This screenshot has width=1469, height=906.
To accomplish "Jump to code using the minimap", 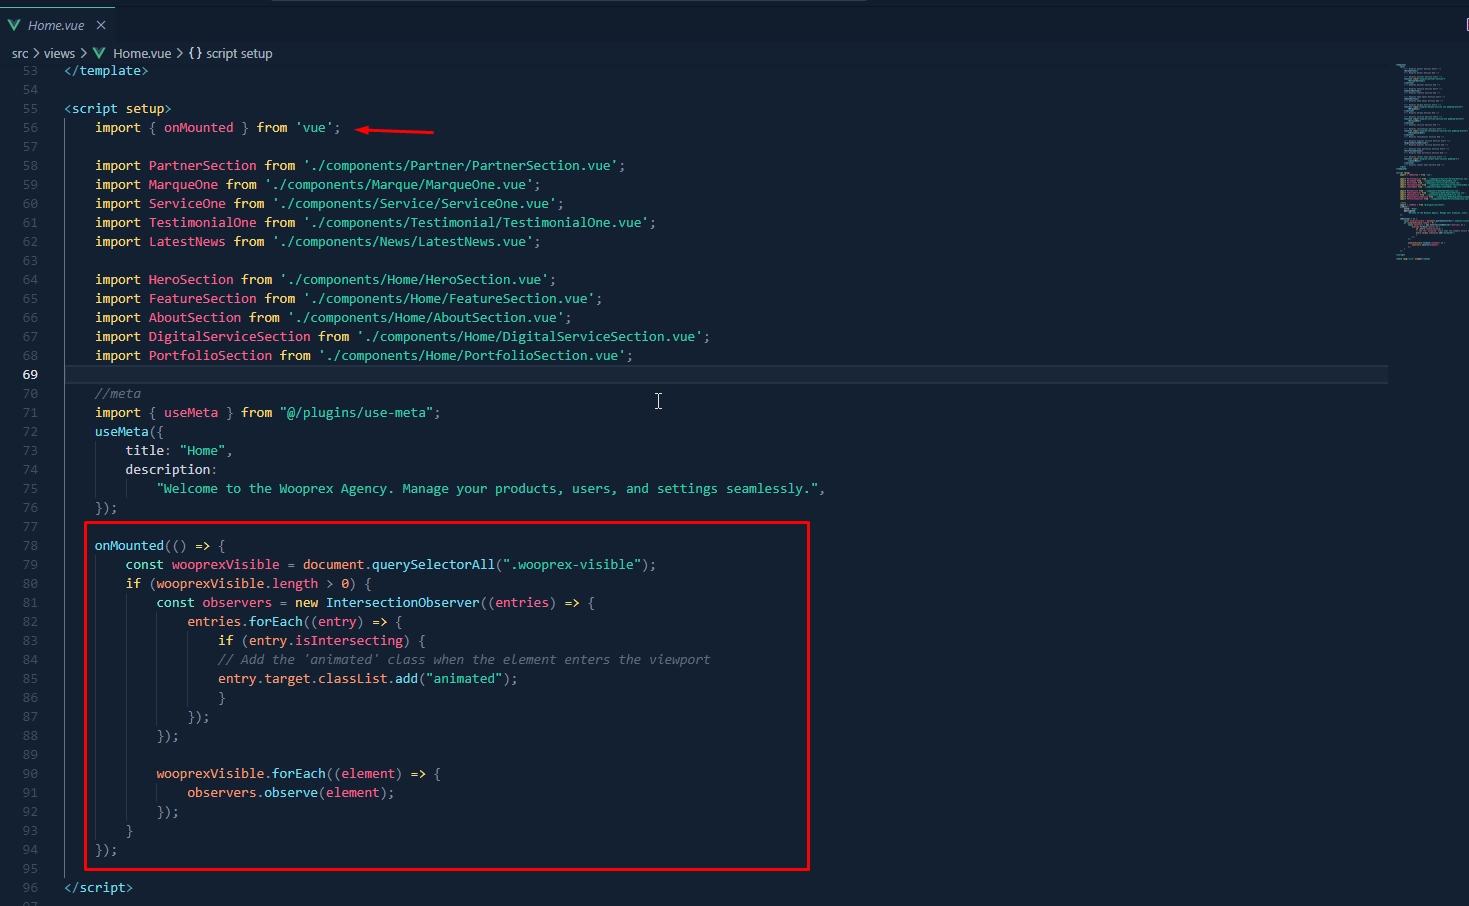I will point(1430,160).
